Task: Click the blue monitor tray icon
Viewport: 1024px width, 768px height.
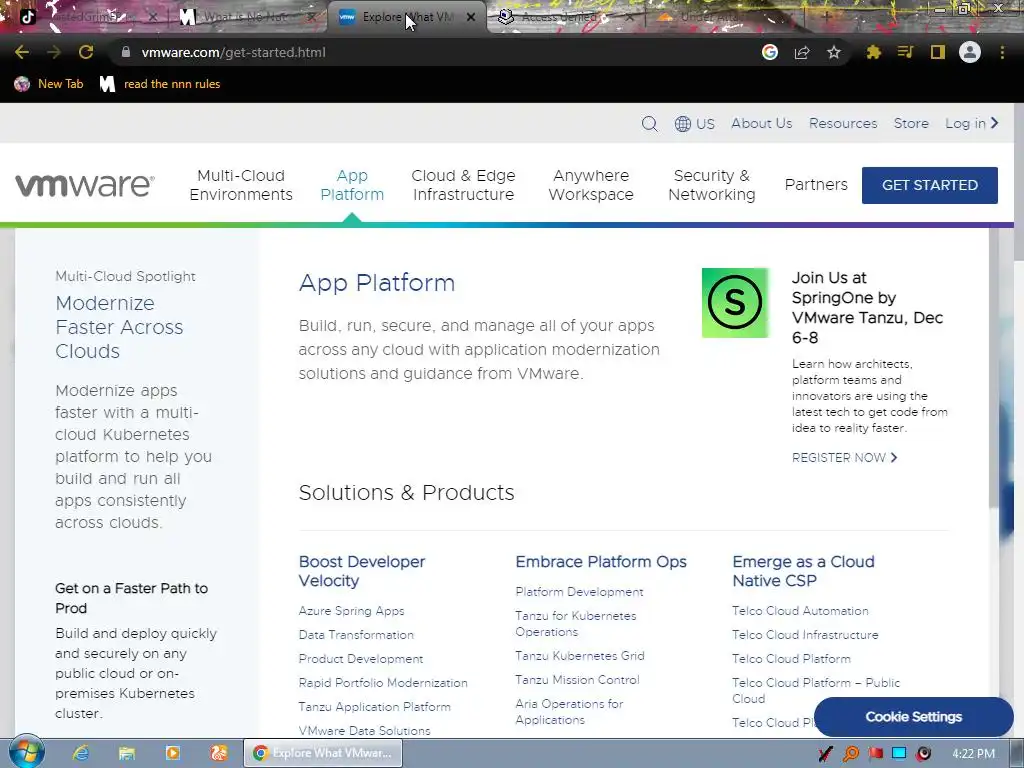Action: point(899,754)
